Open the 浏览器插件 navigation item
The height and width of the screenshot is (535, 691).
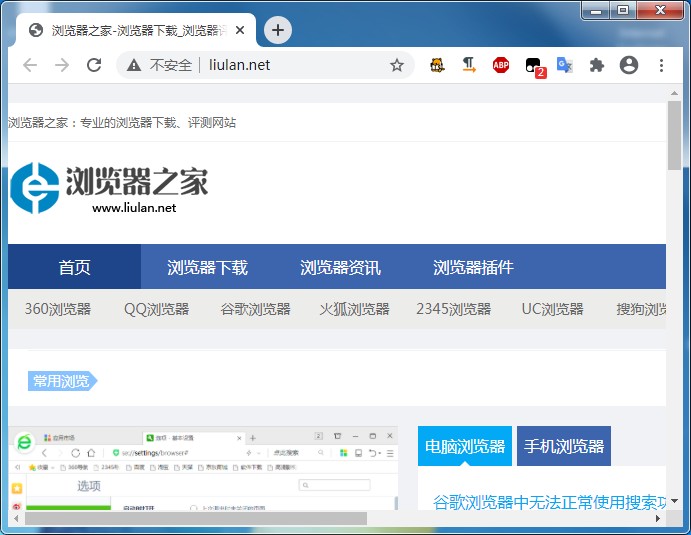pyautogui.click(x=473, y=267)
